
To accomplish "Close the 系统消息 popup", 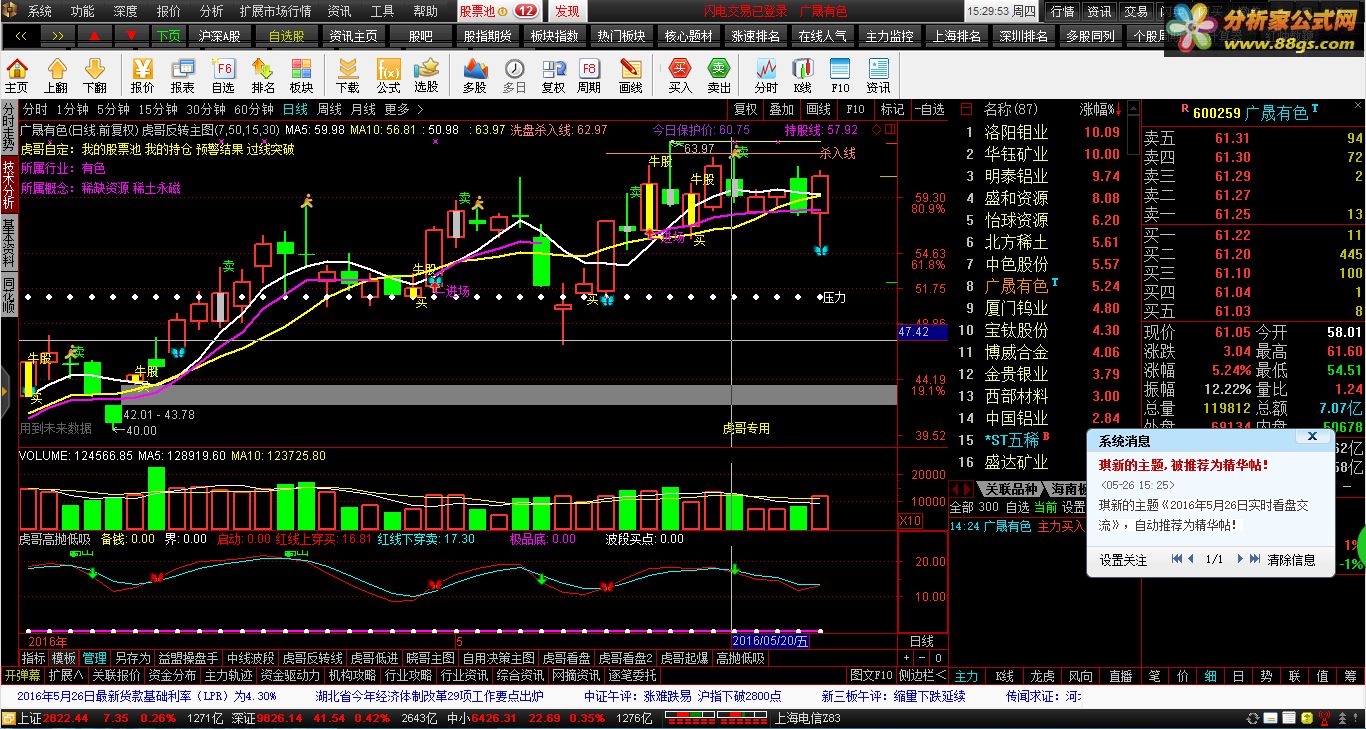I will (x=1312, y=437).
